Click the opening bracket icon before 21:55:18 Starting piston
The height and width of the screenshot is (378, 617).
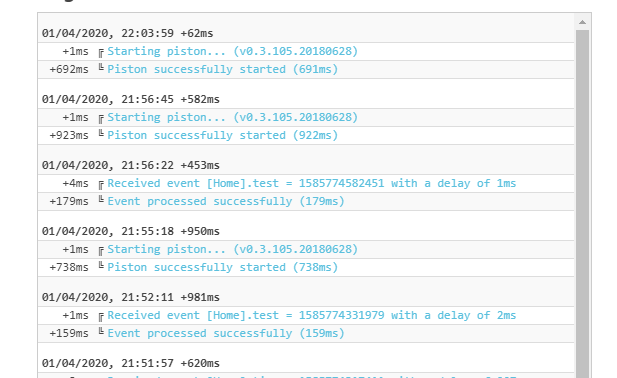pyautogui.click(x=101, y=251)
